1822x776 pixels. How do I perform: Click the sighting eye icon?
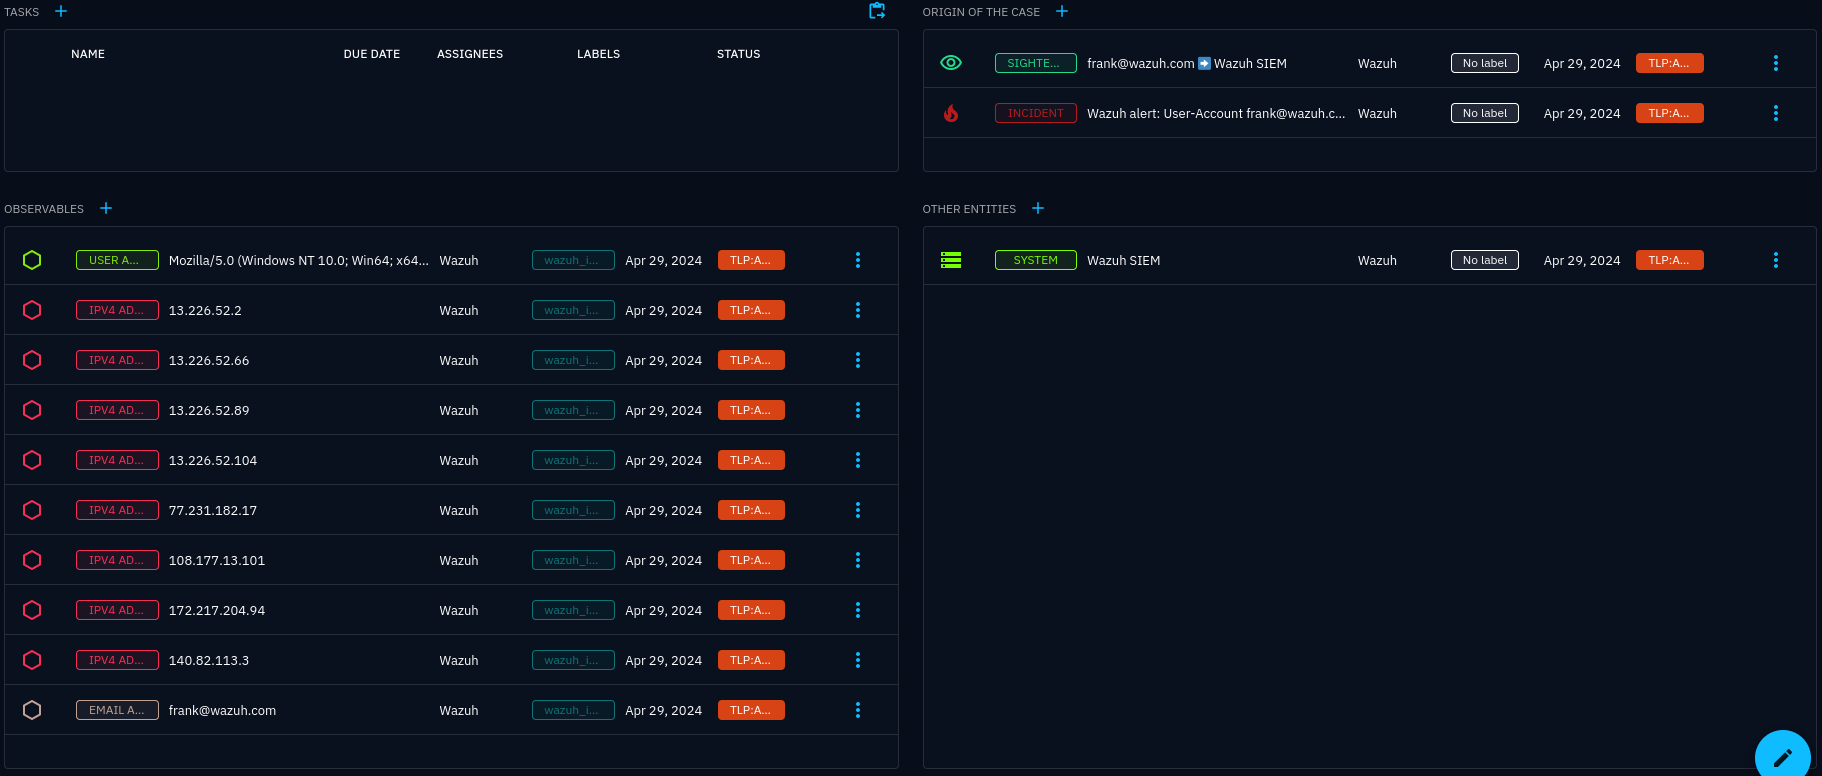tap(951, 63)
